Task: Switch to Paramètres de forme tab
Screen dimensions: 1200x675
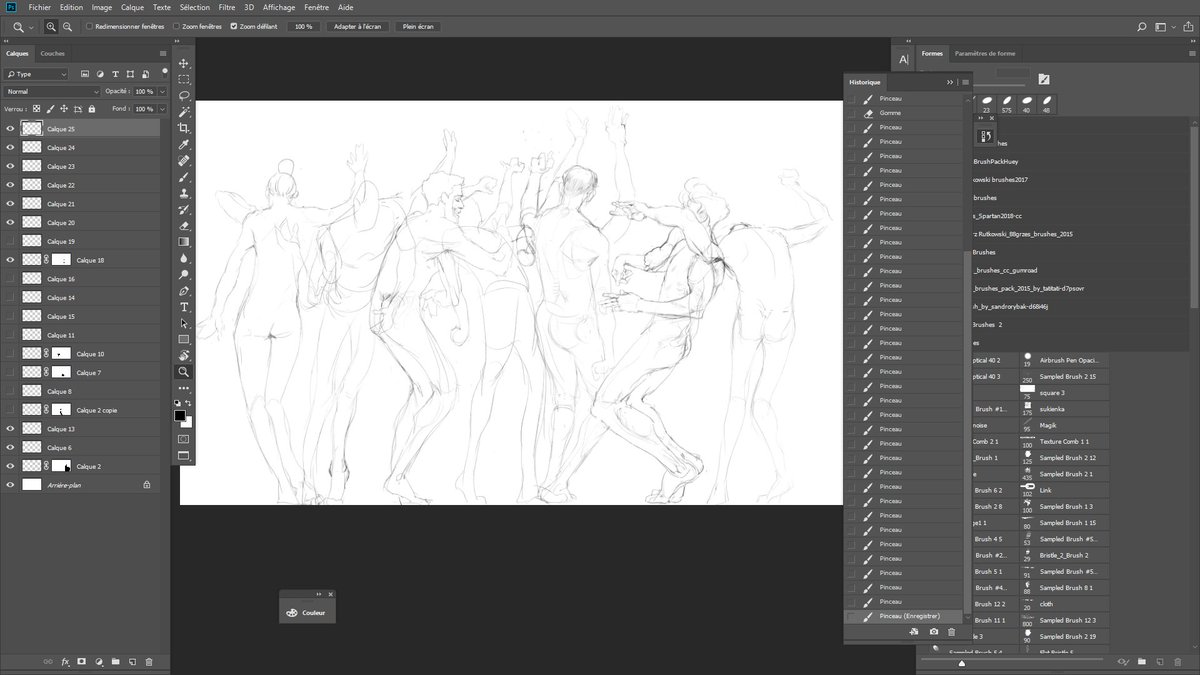Action: point(985,53)
